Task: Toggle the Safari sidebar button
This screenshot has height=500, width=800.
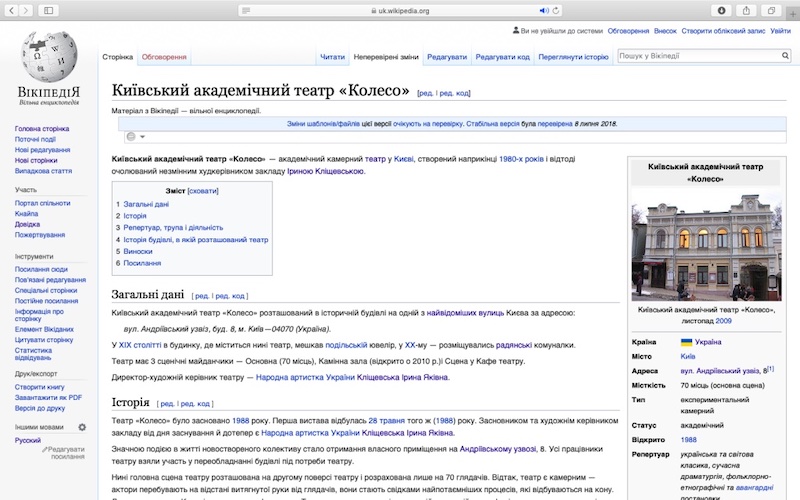Action: point(48,10)
